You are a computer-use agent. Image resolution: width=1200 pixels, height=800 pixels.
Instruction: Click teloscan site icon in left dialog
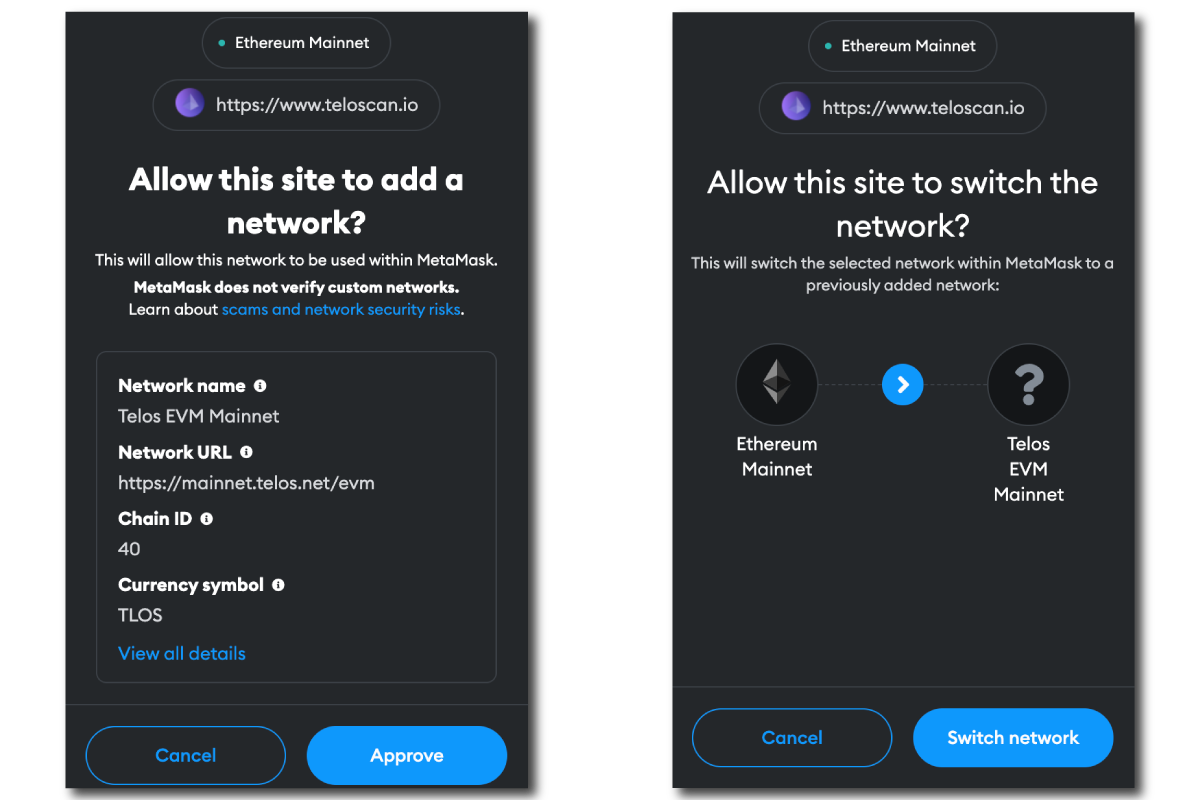coord(190,104)
